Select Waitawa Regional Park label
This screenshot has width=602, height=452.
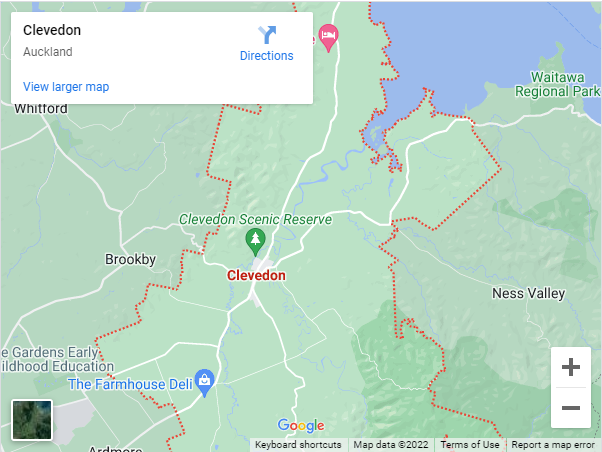(x=557, y=84)
